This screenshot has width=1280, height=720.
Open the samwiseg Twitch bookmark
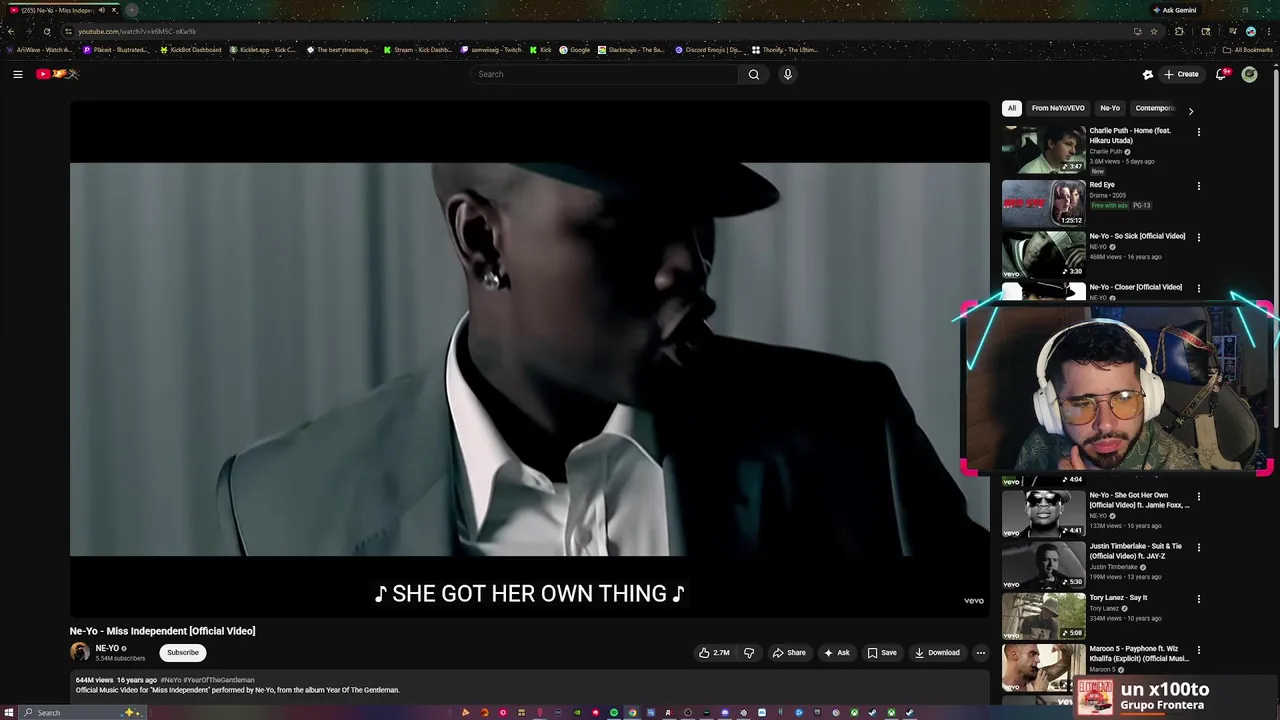[491, 50]
